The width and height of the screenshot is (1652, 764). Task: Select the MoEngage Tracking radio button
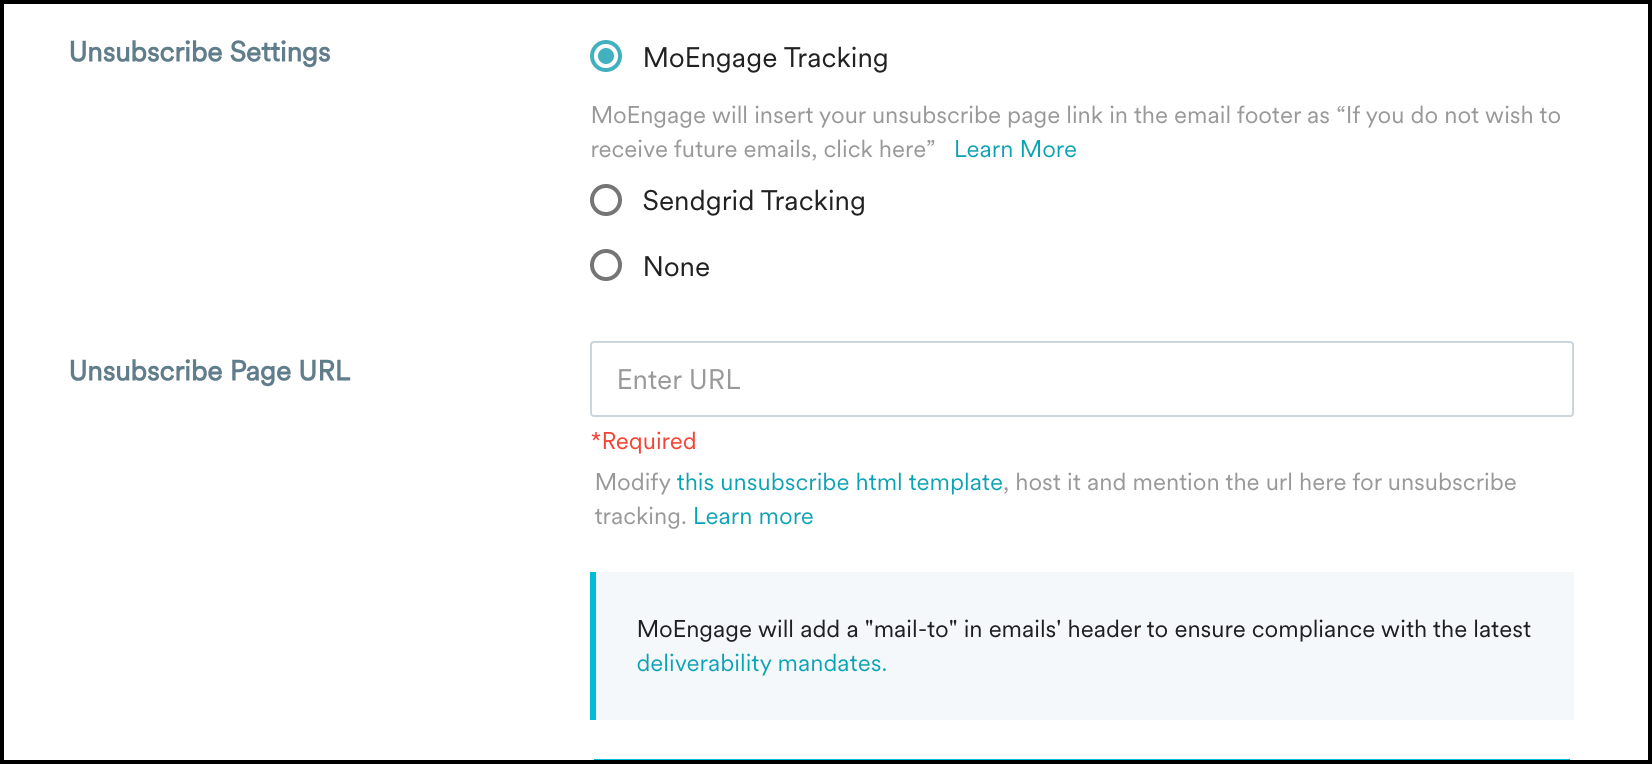pyautogui.click(x=606, y=57)
